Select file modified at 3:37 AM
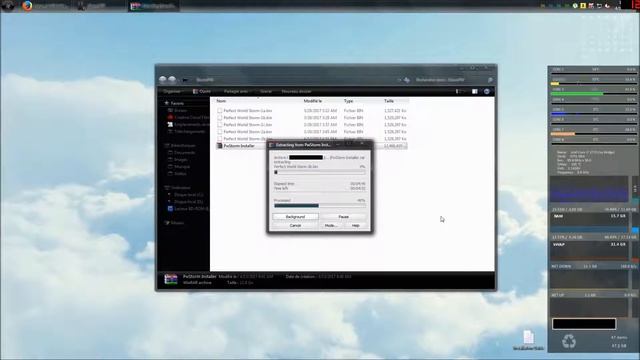This screenshot has height=360, width=640. [312, 124]
